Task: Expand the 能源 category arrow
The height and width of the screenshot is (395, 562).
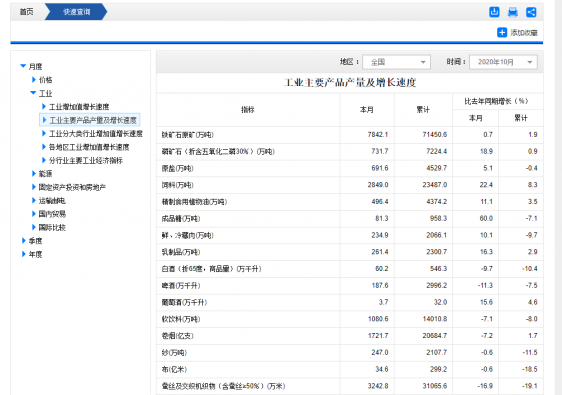Action: coord(34,173)
